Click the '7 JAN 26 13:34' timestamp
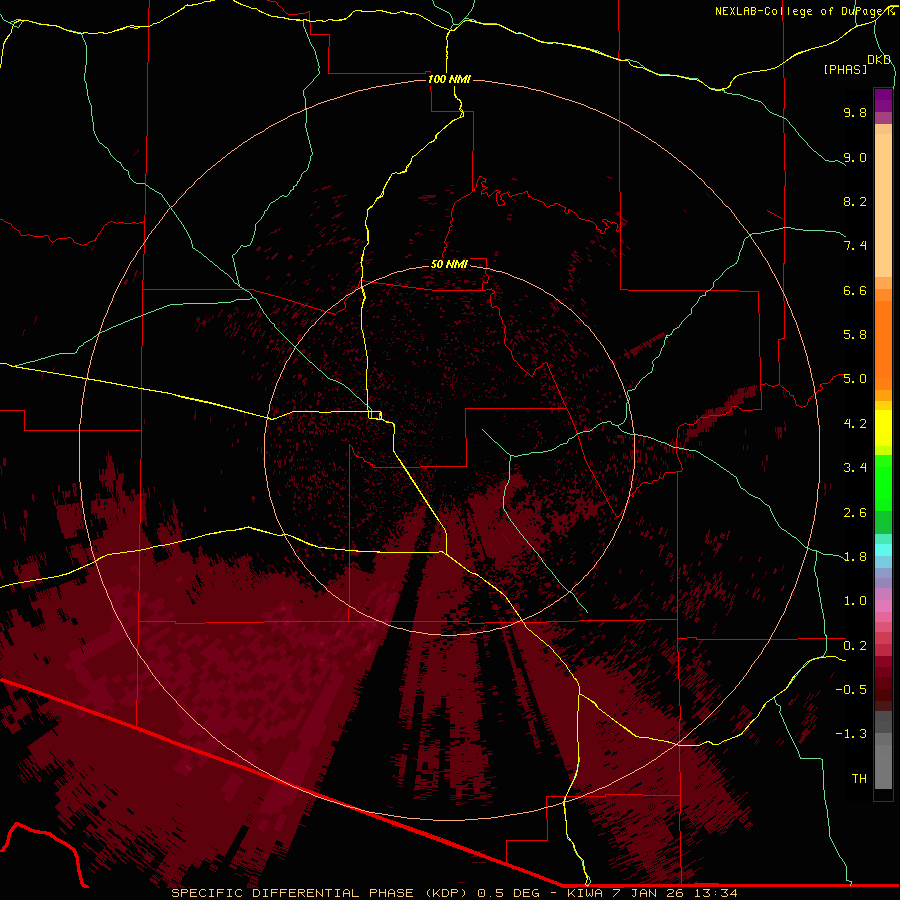 [x=676, y=893]
